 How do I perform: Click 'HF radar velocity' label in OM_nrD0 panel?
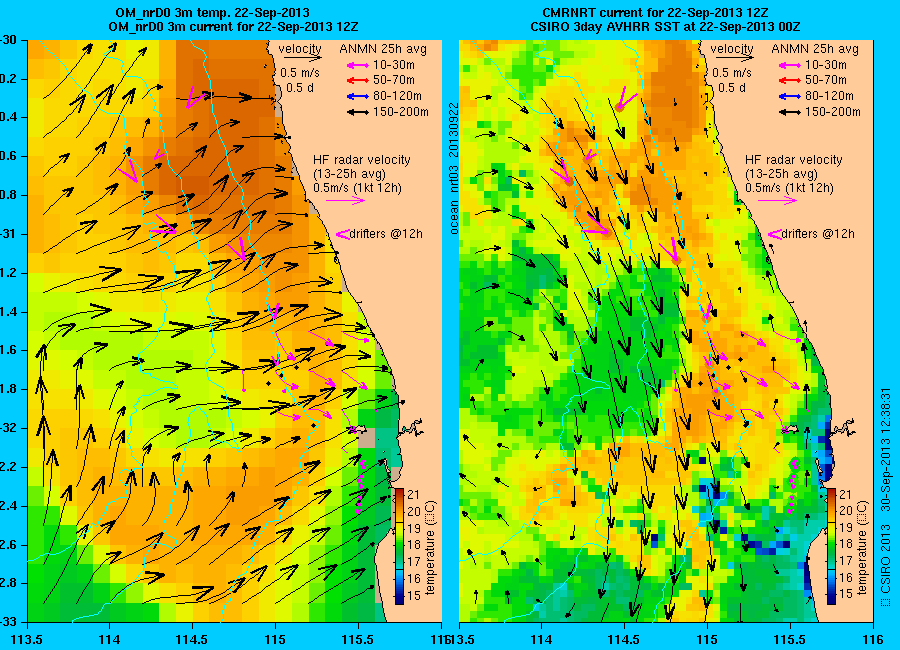(362, 160)
